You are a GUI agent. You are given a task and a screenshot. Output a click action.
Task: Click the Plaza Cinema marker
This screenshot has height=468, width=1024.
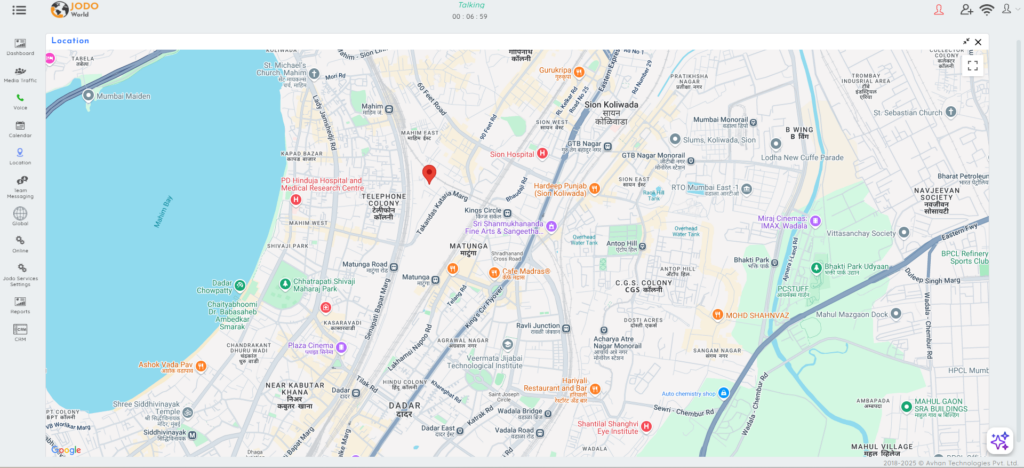(x=342, y=346)
